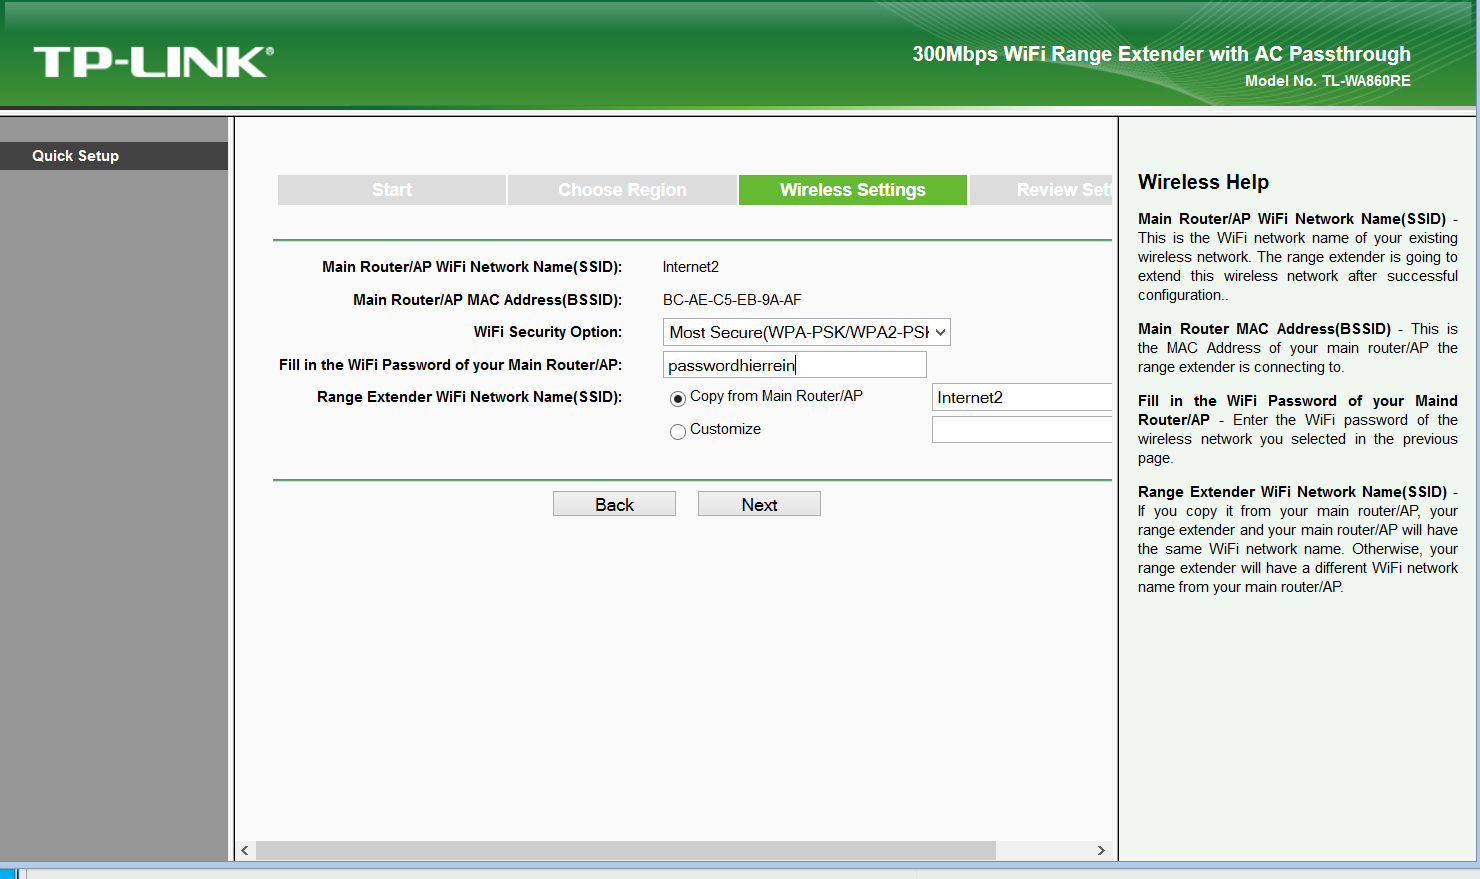The image size is (1480, 879).
Task: Click the 300Mbps WiFi Range Extender title
Action: 1161,54
